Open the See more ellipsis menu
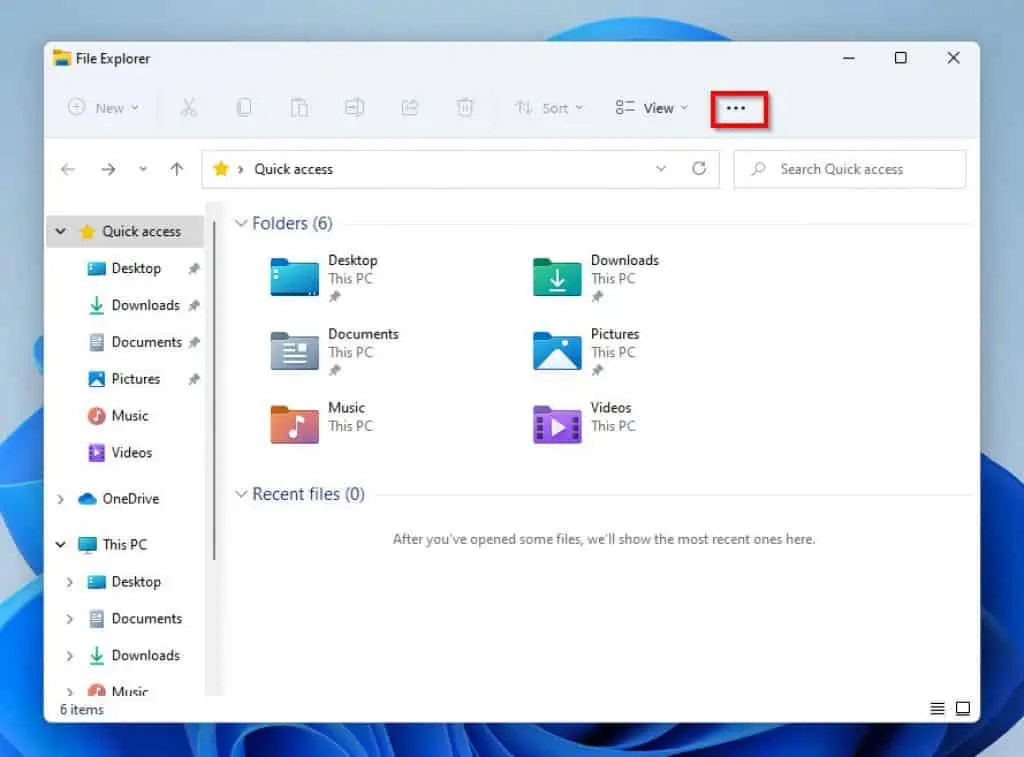 click(x=737, y=107)
